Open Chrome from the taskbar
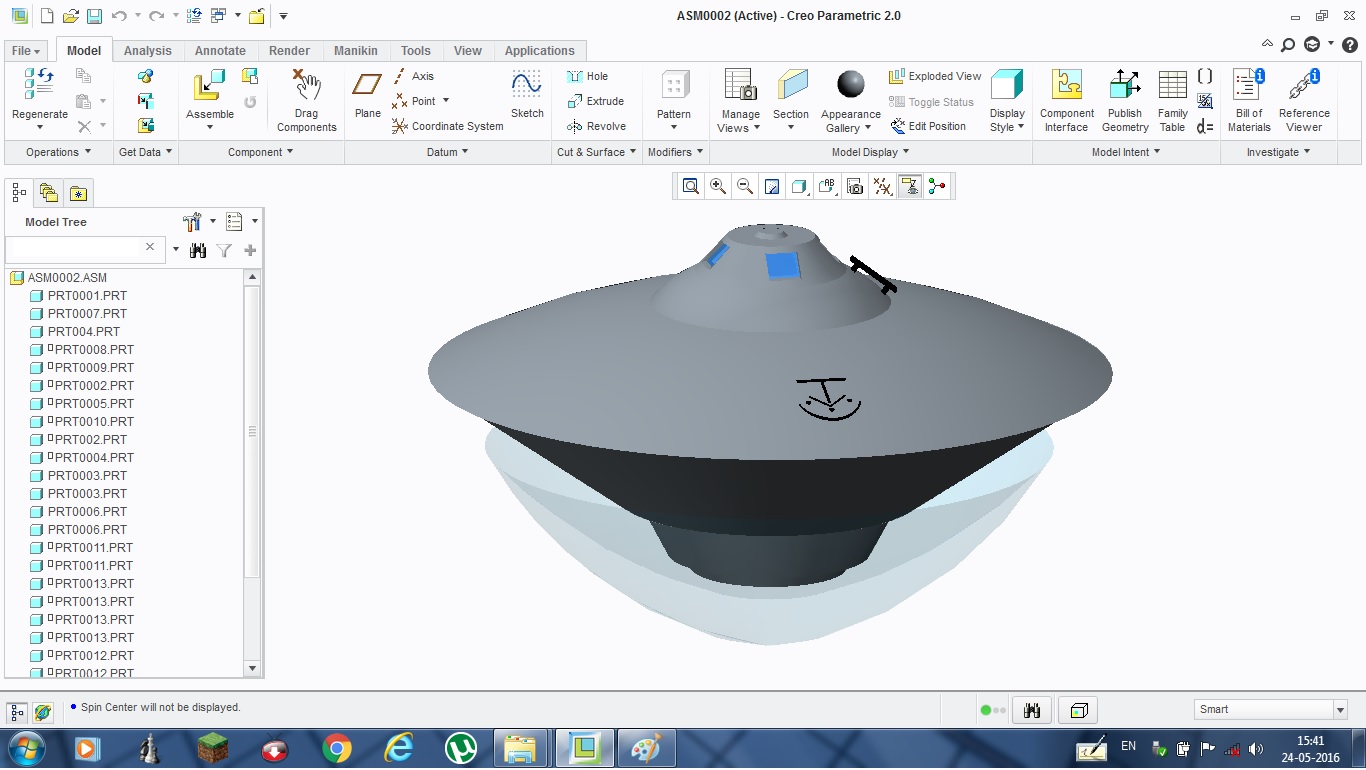The height and width of the screenshot is (770, 1366). click(337, 748)
